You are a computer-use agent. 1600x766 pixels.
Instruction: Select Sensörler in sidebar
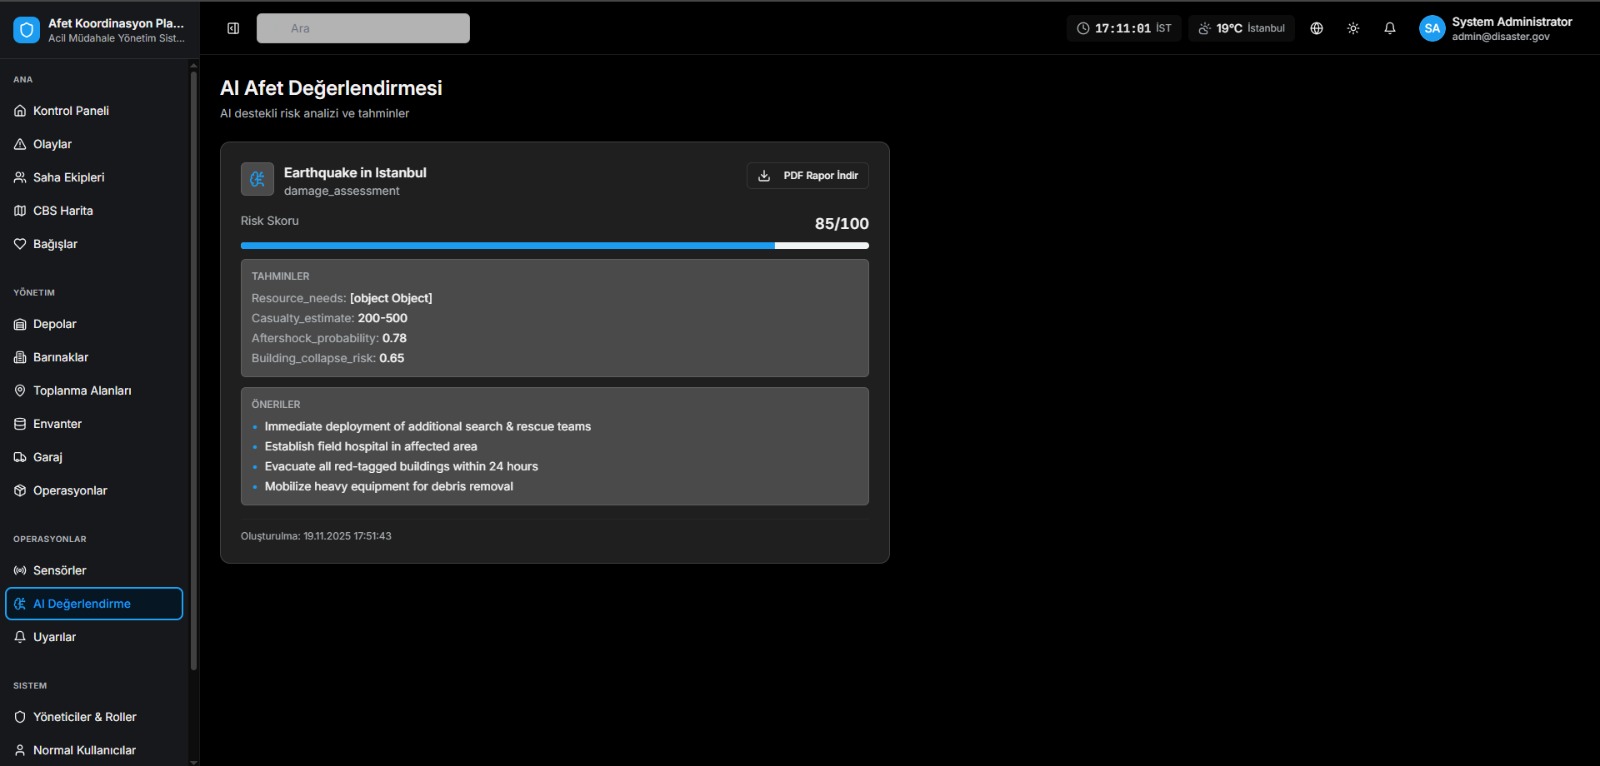[59, 570]
